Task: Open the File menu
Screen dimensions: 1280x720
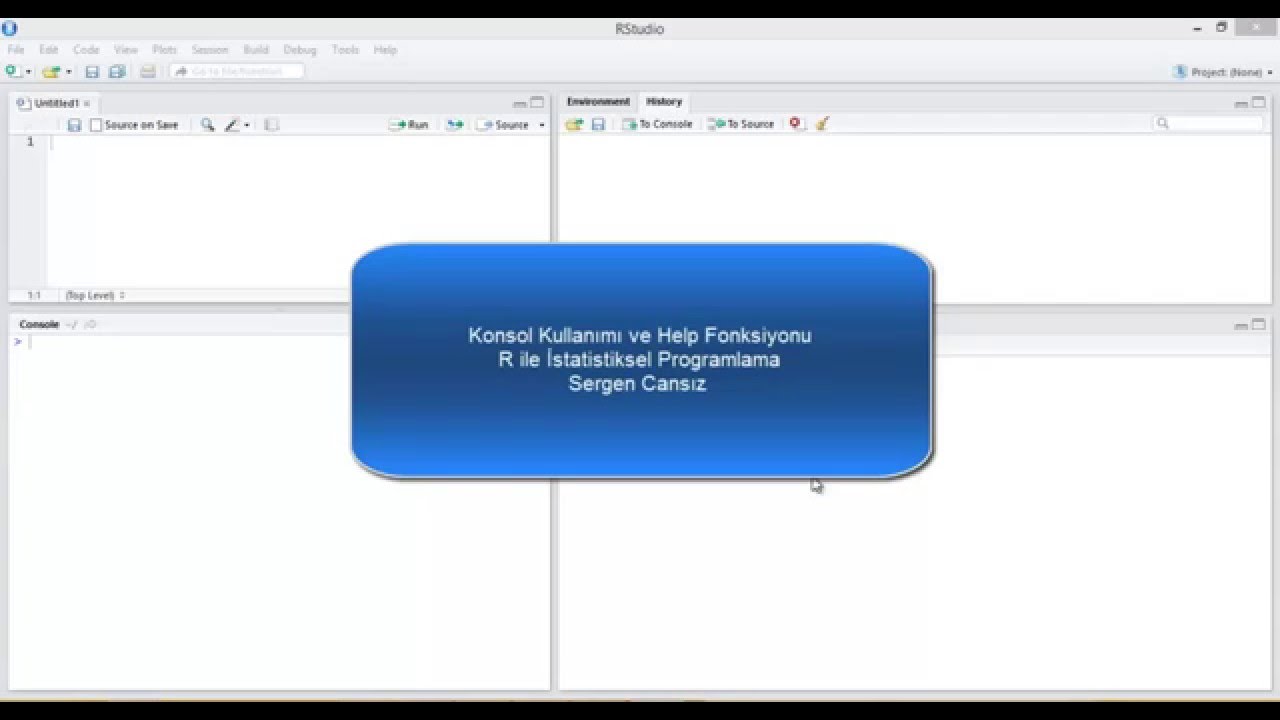Action: (x=16, y=49)
